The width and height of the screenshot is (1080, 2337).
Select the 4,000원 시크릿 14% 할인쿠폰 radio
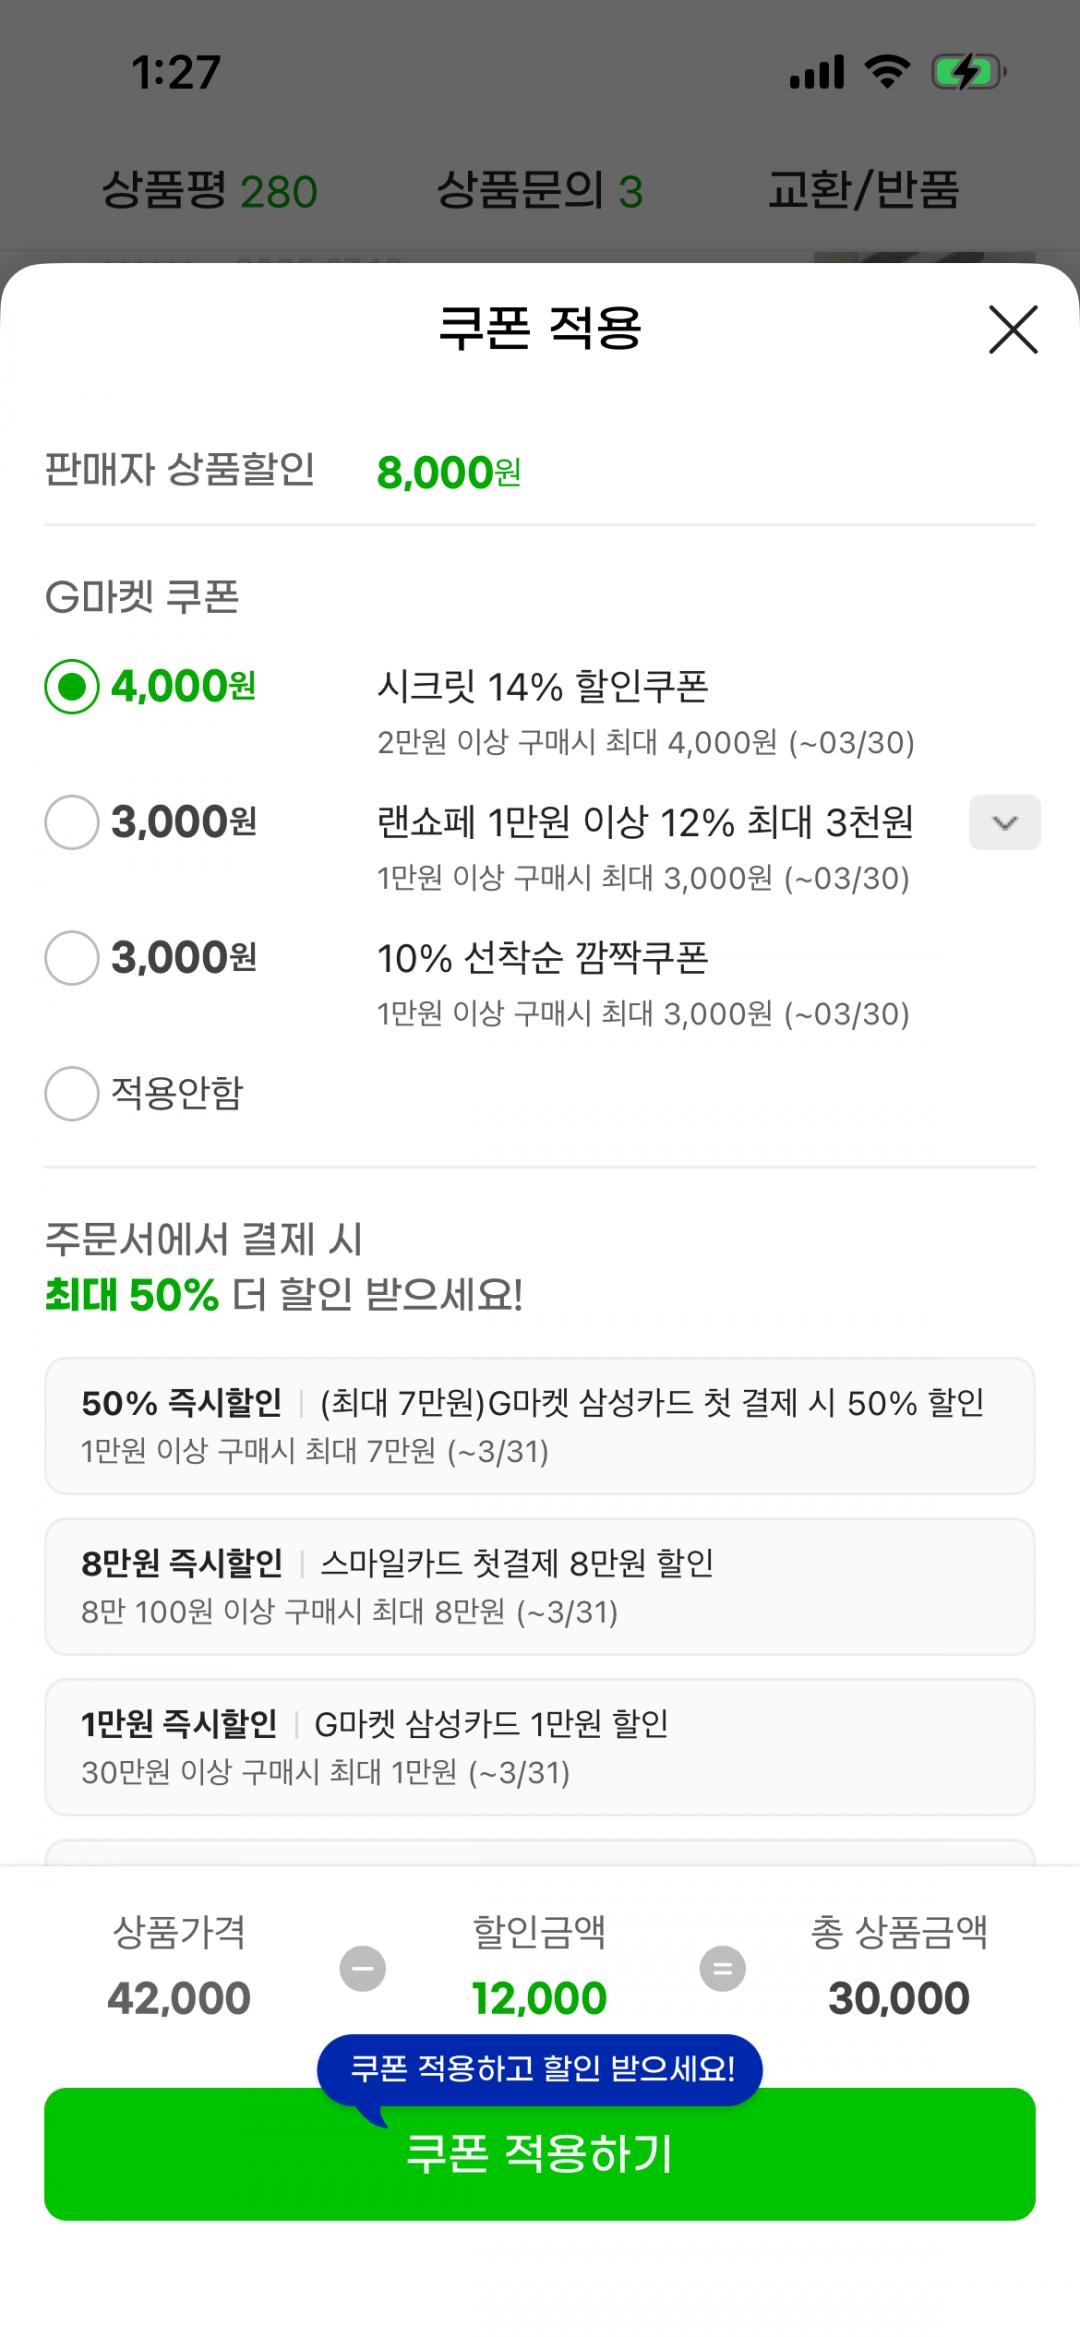click(x=72, y=687)
